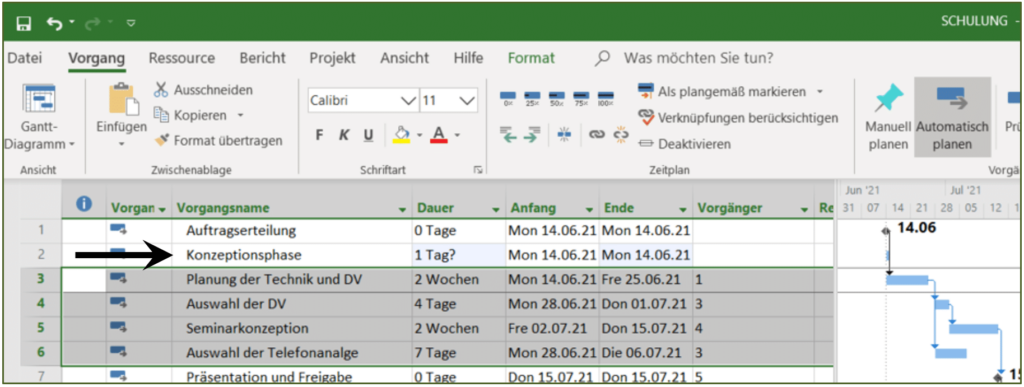Click task mode icon for Seminarkonzeption row

coord(118,328)
